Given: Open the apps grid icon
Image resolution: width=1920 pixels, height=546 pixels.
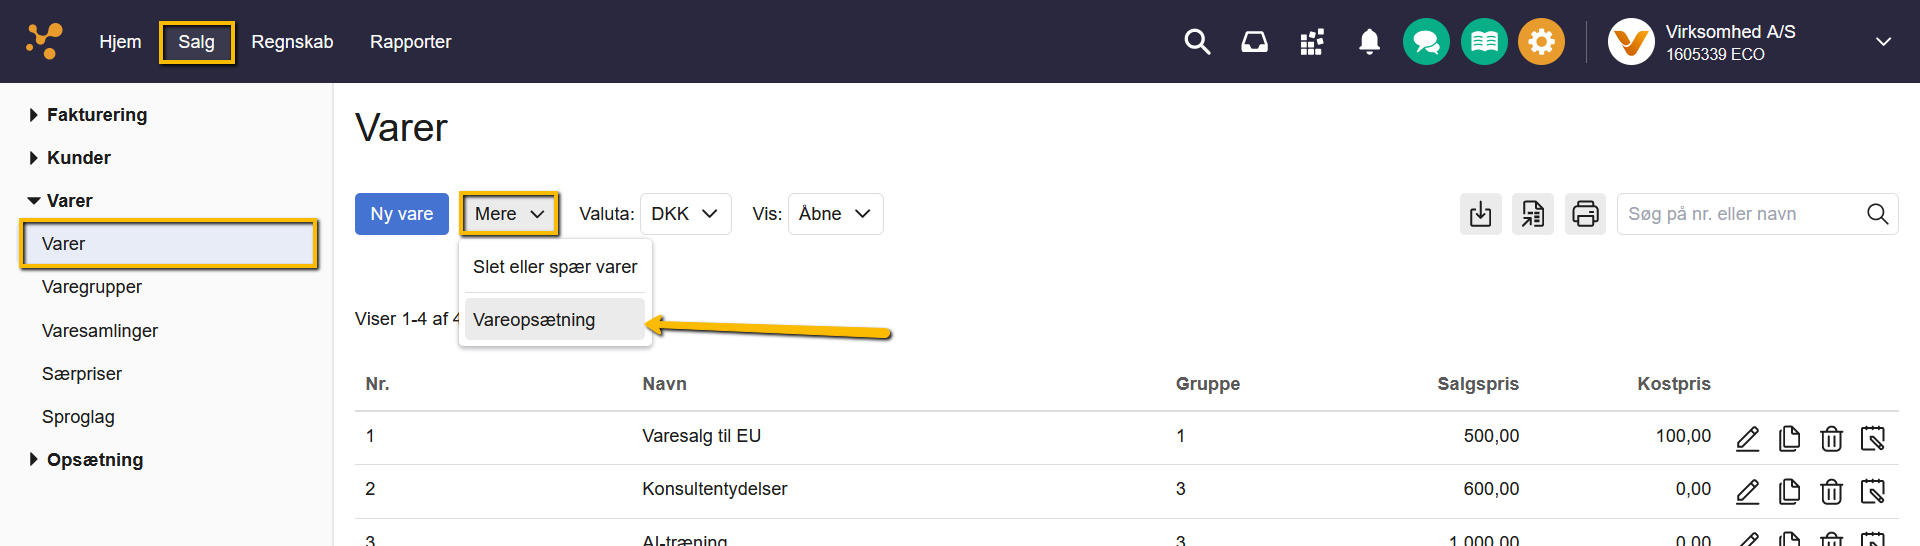Looking at the screenshot, I should pos(1311,42).
